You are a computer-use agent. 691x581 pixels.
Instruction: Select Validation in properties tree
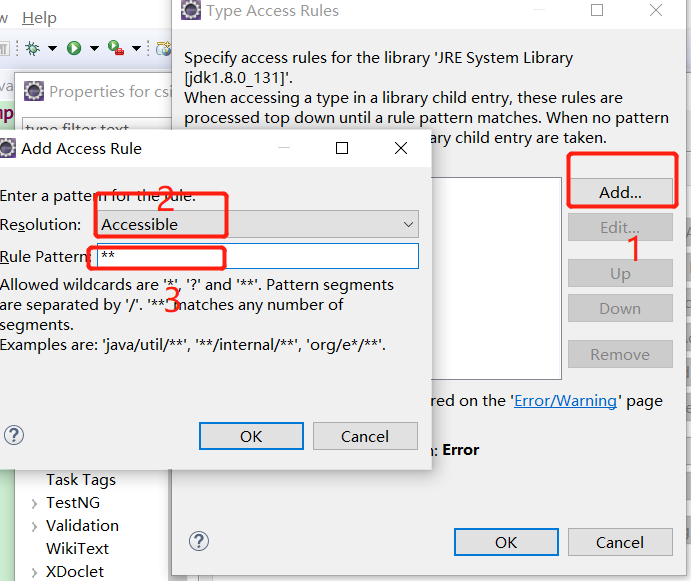click(x=82, y=525)
